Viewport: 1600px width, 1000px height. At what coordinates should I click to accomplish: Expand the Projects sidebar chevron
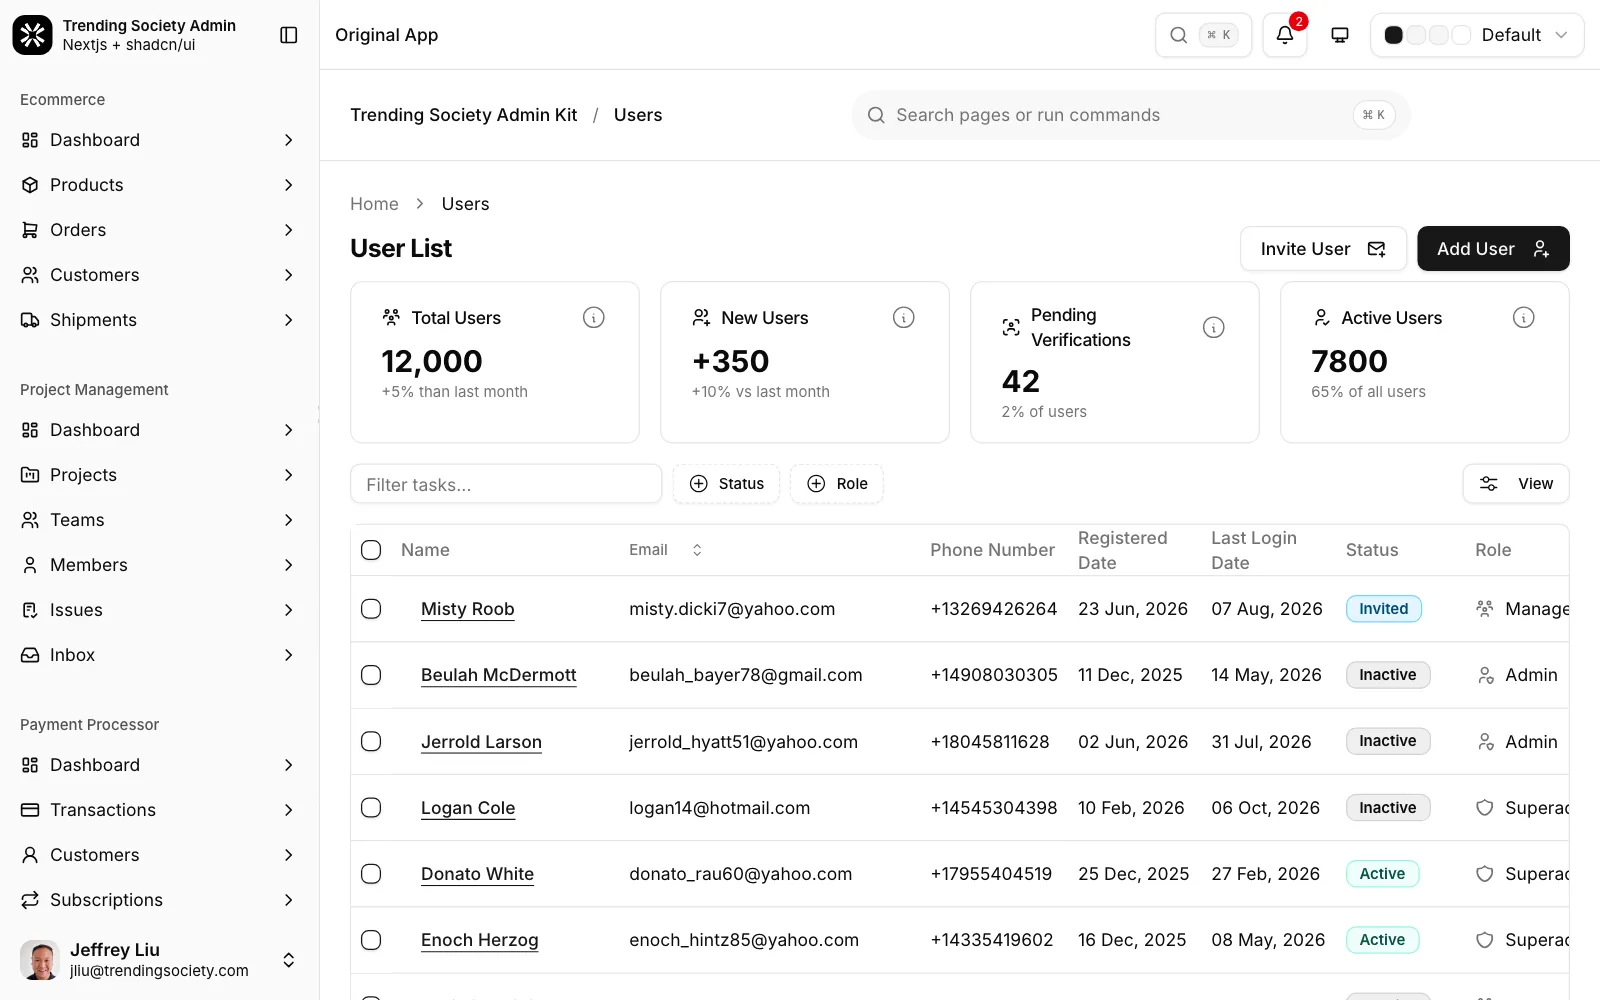(x=288, y=475)
